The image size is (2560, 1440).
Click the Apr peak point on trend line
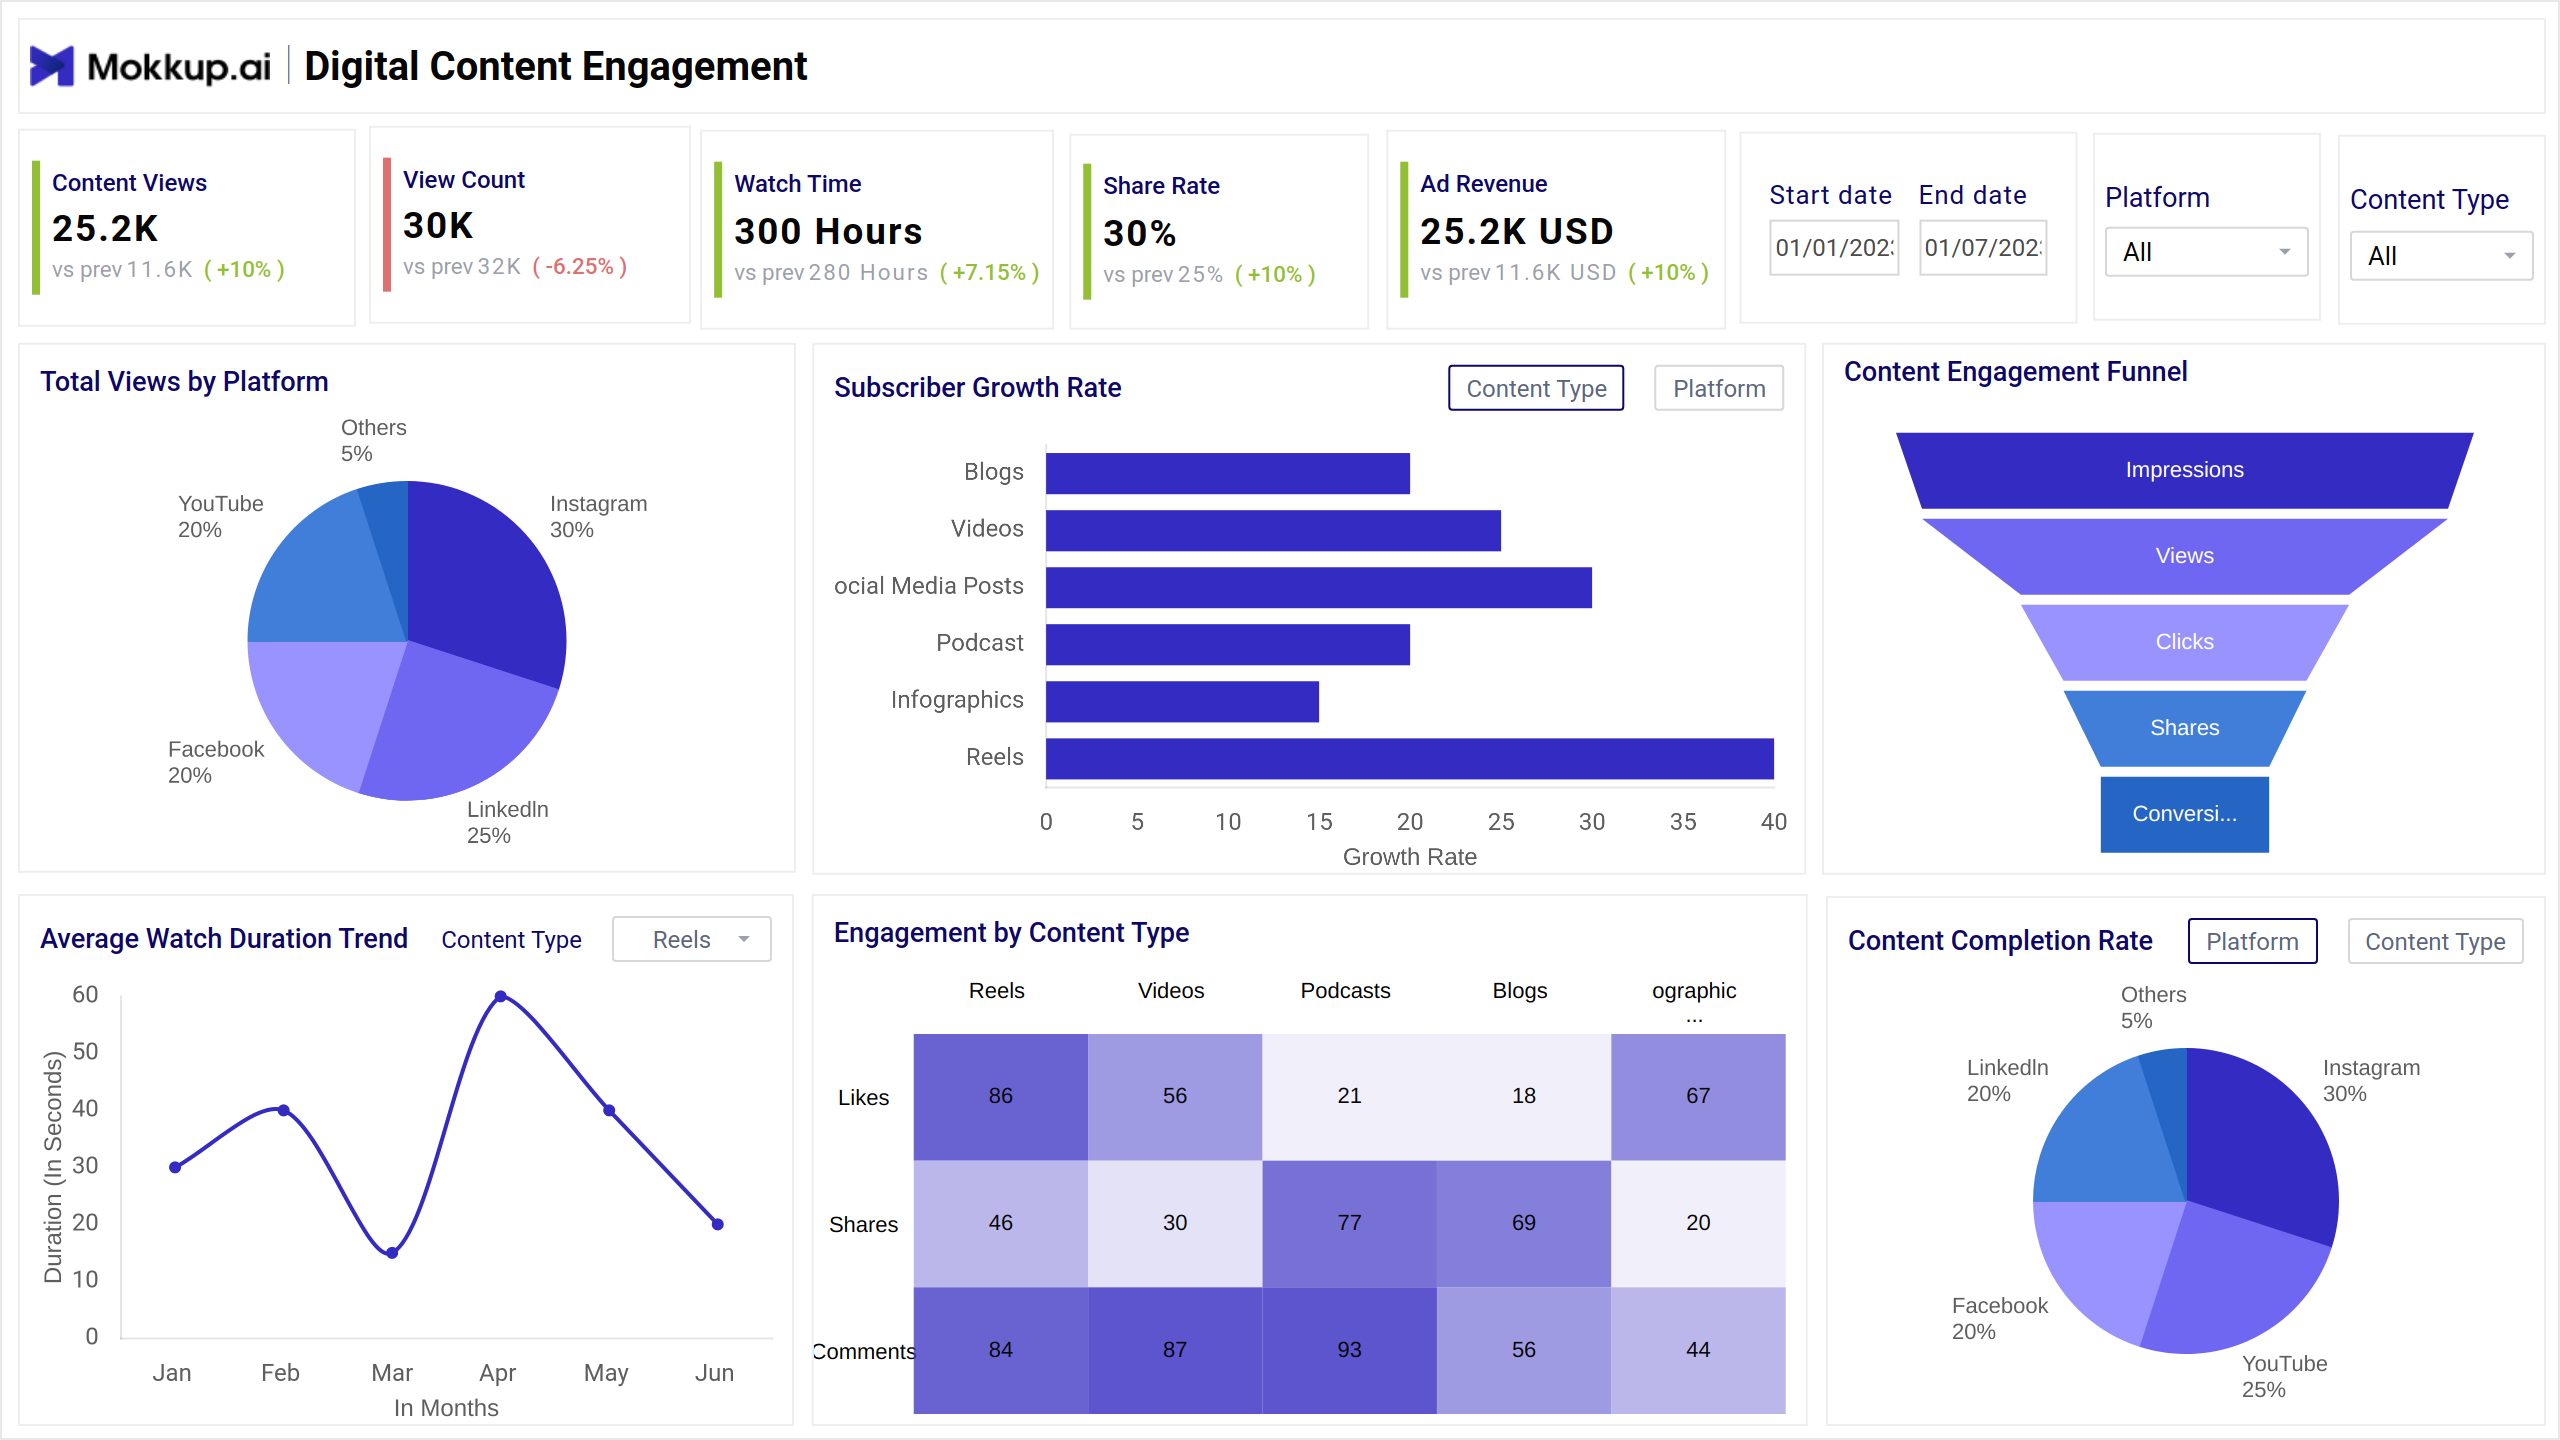pos(501,996)
